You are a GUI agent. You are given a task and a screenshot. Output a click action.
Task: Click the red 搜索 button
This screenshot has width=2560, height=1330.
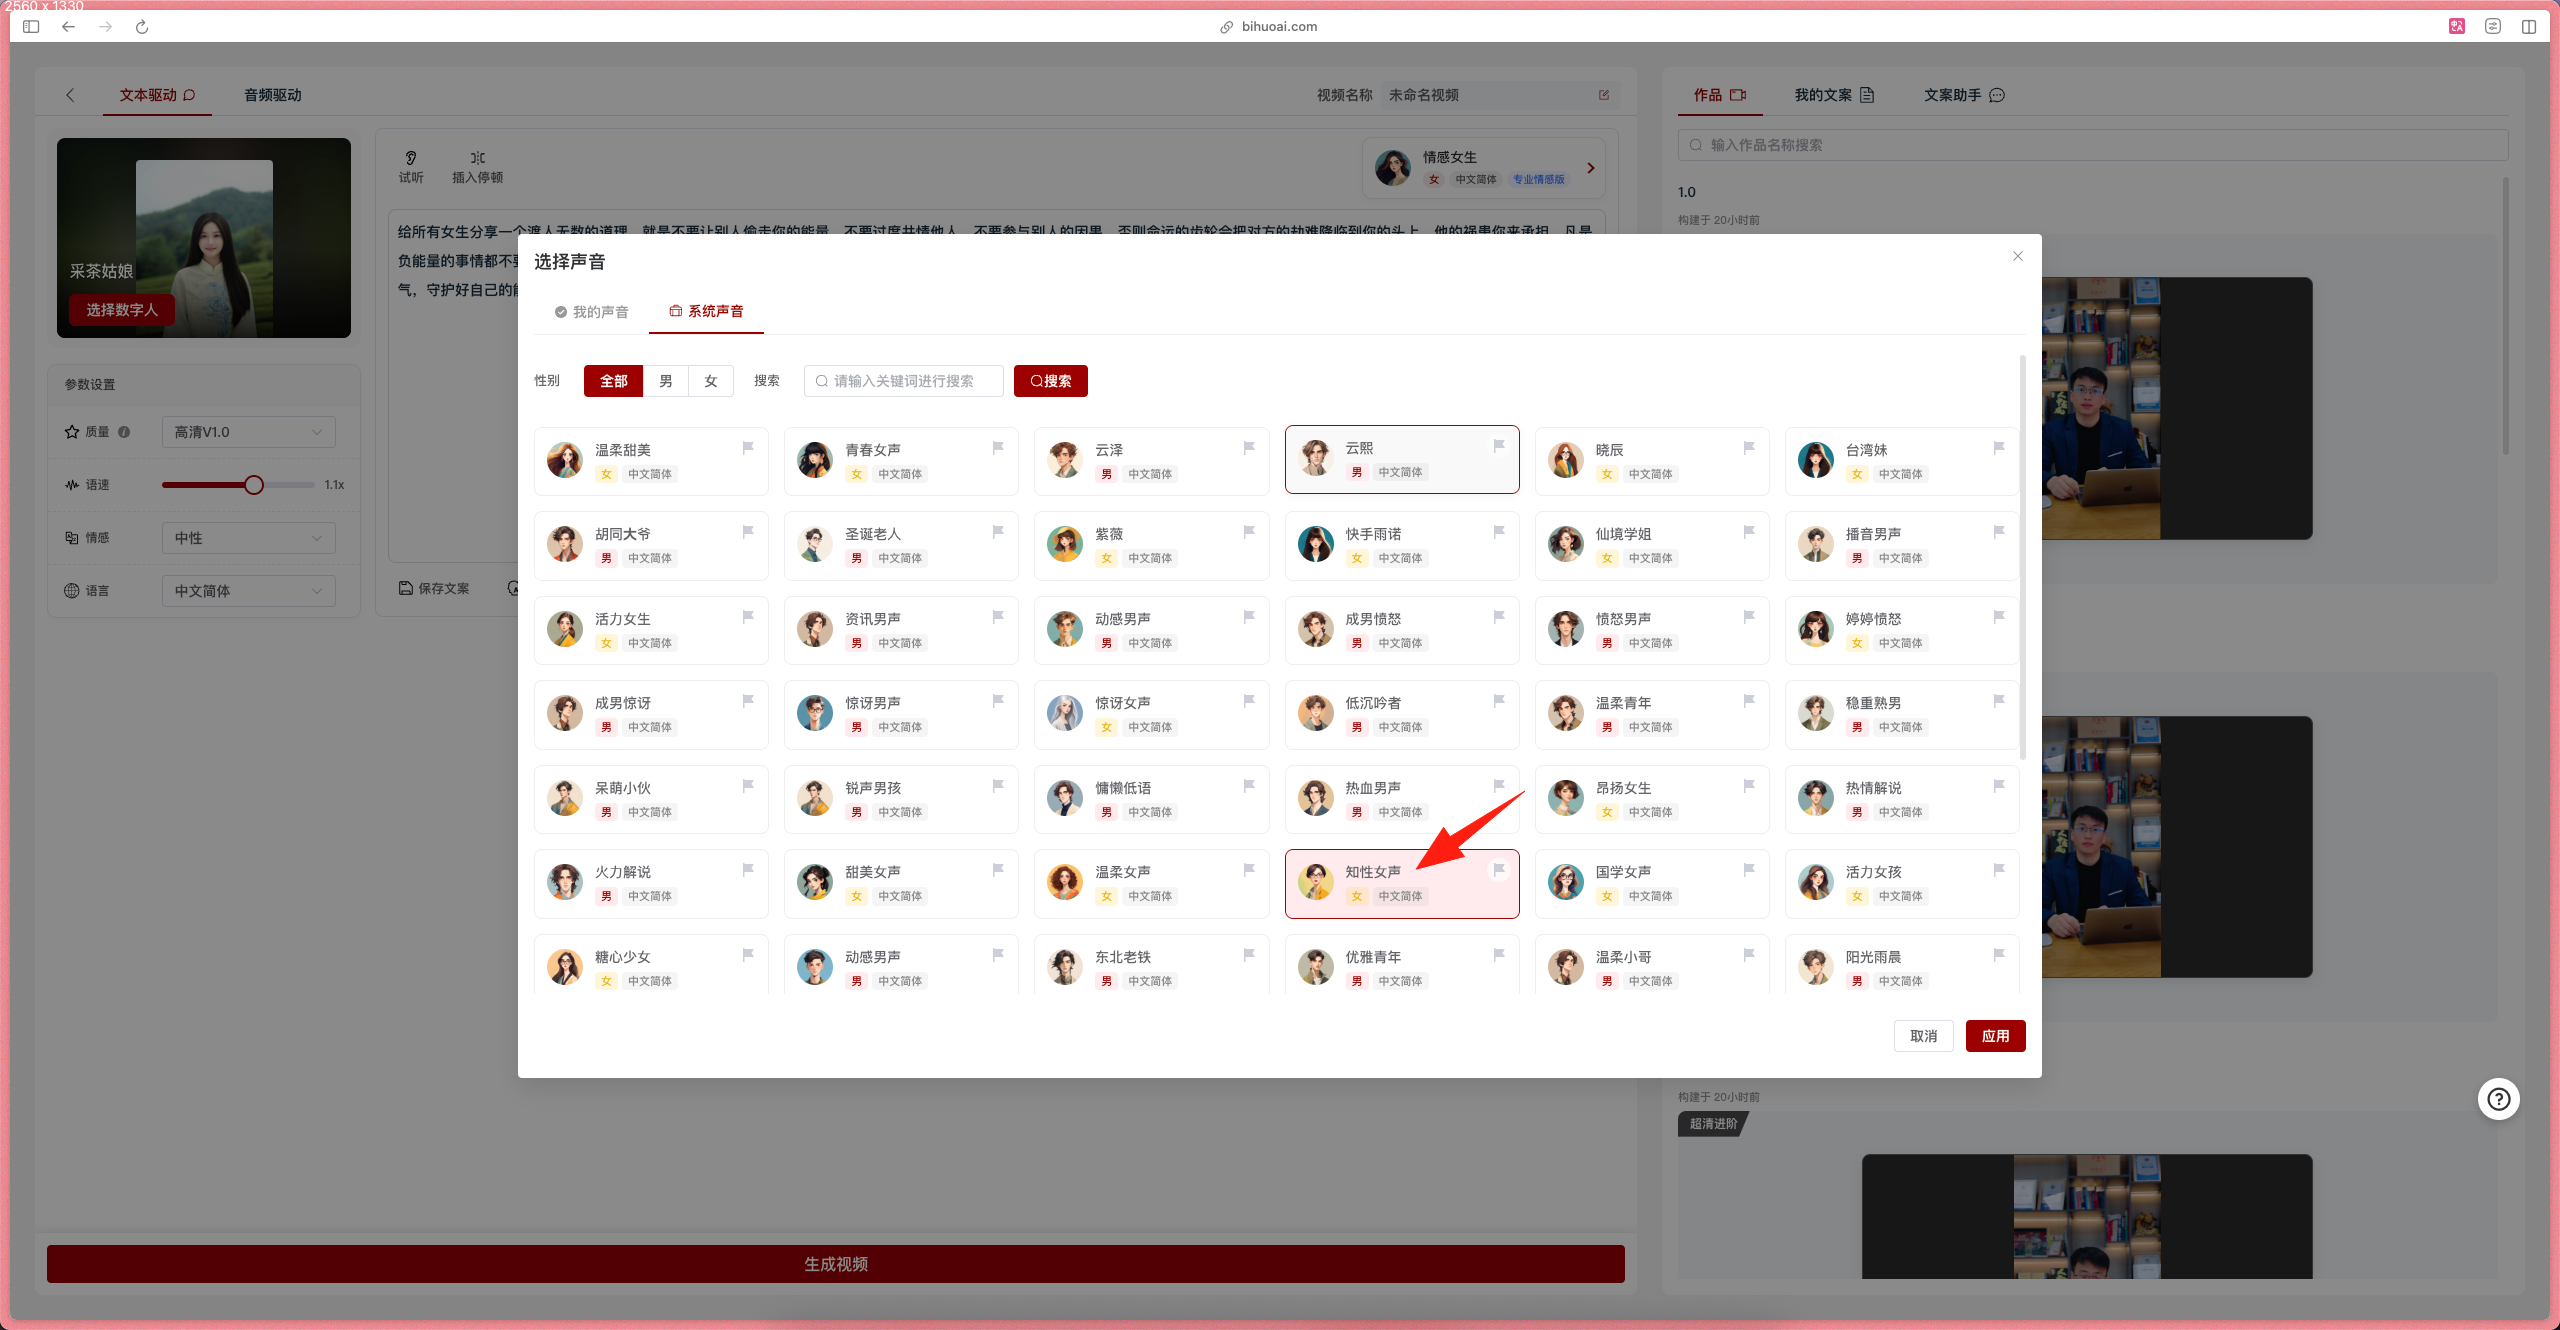(x=1051, y=381)
